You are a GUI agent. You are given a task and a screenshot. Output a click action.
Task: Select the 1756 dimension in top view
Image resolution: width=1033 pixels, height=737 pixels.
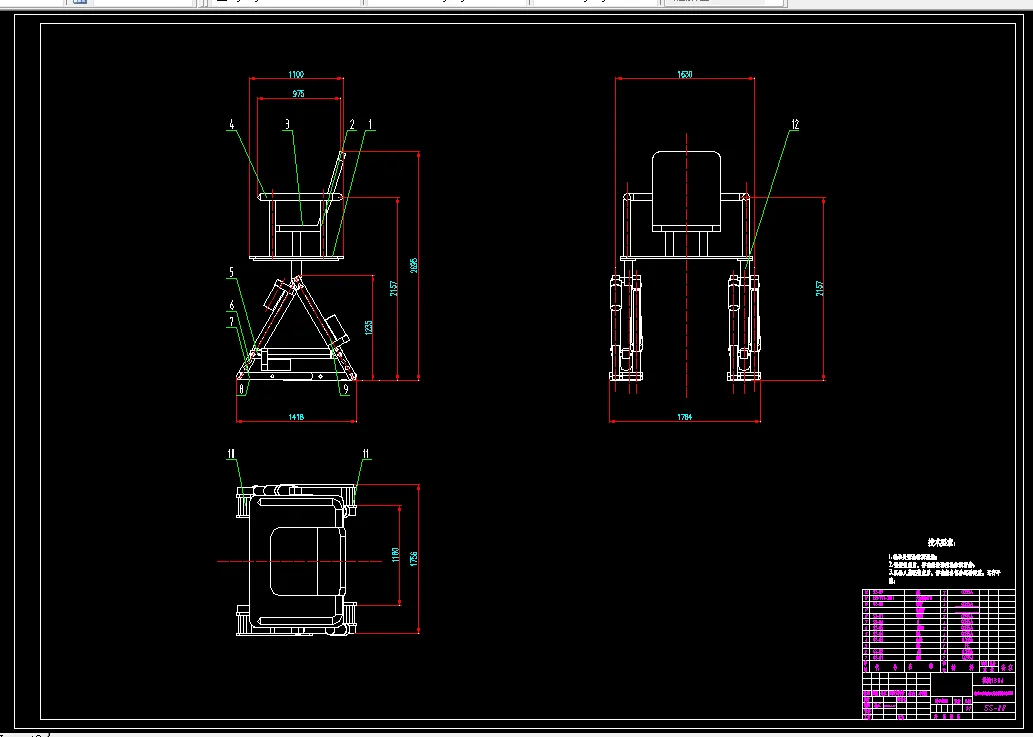tap(414, 558)
